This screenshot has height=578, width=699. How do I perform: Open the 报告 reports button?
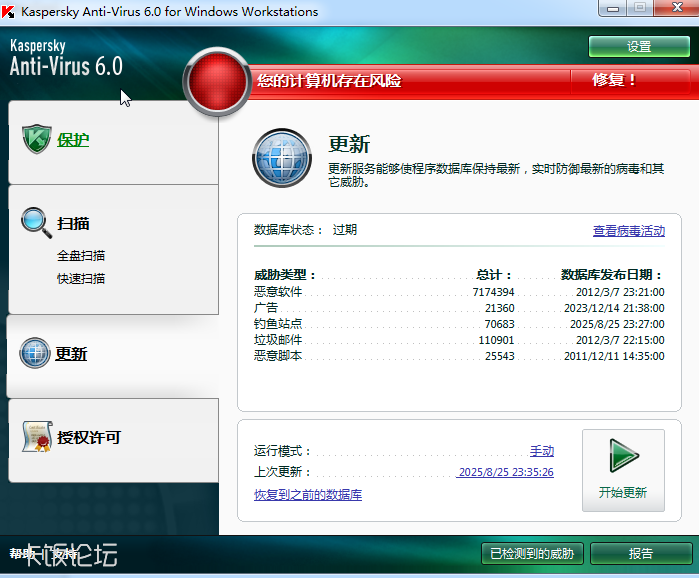tap(641, 553)
